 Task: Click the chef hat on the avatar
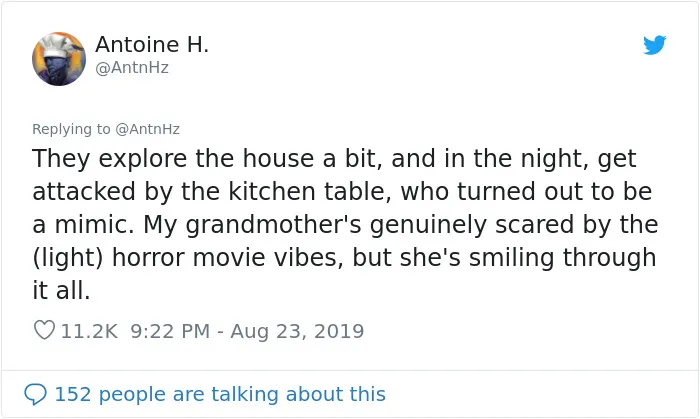coord(58,43)
